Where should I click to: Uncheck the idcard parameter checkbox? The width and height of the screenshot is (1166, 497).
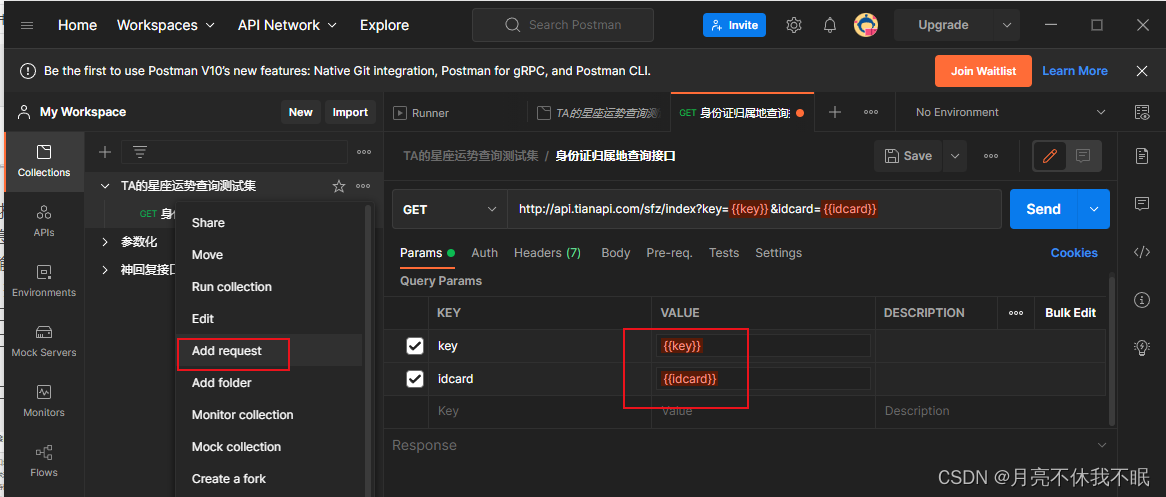click(x=415, y=379)
